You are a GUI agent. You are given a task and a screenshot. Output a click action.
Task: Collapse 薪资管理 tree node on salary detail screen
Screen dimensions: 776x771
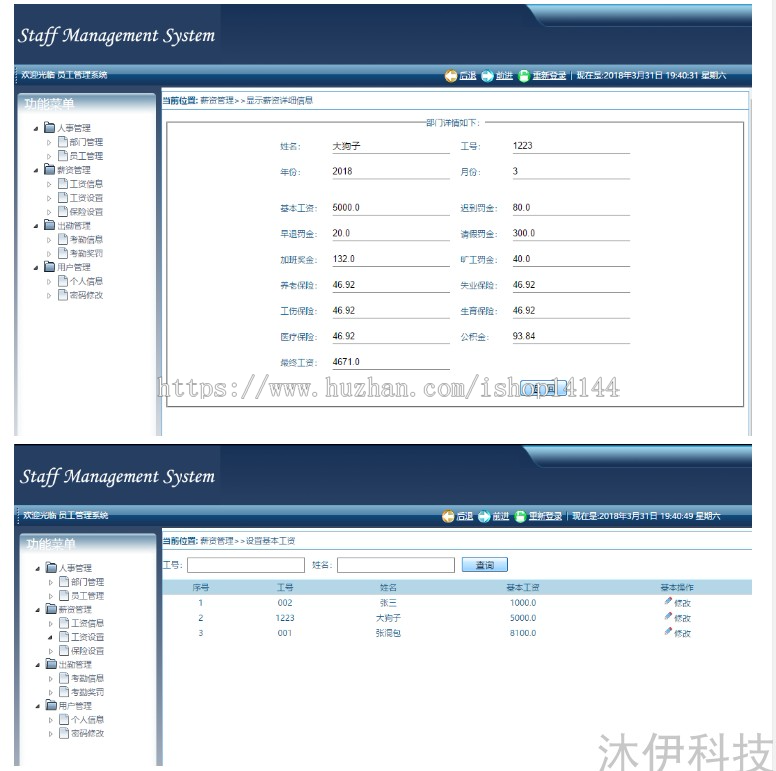[x=36, y=170]
